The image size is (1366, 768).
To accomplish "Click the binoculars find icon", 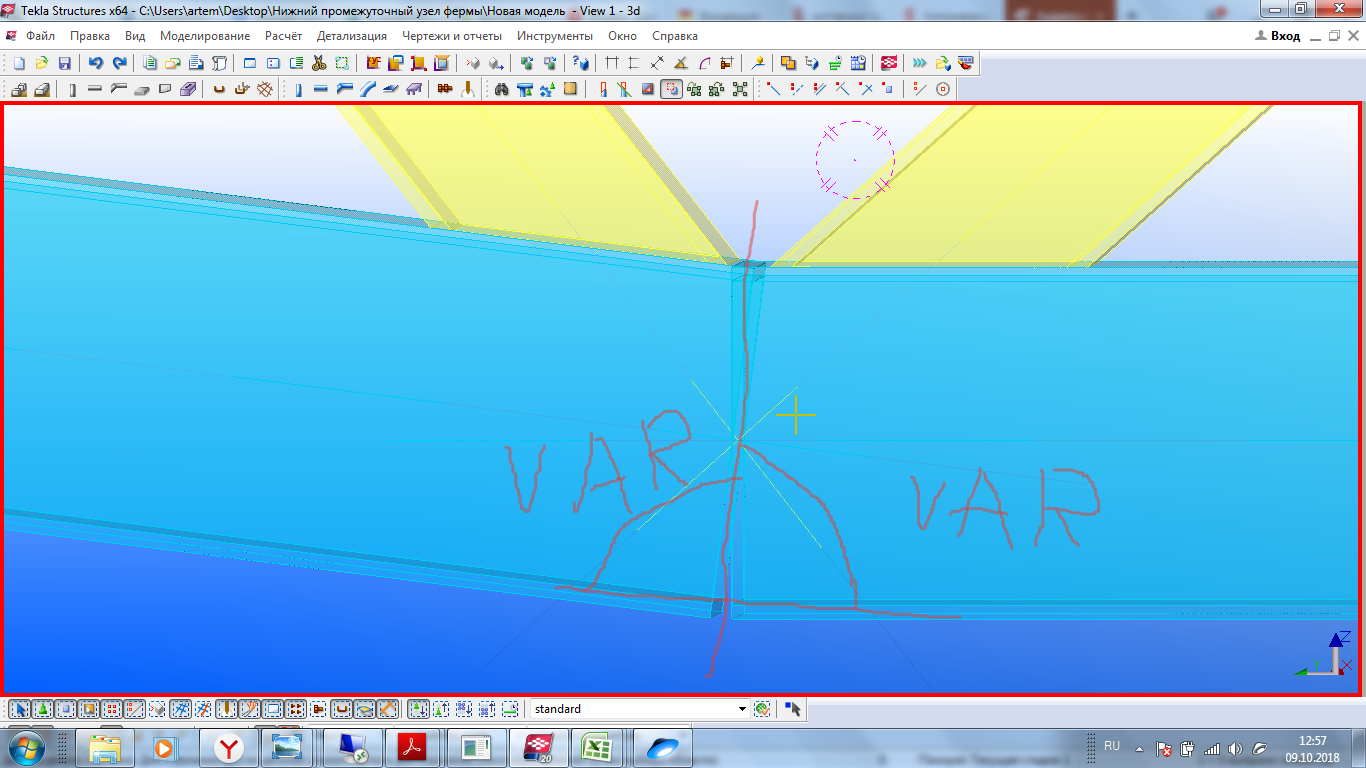I will (502, 89).
